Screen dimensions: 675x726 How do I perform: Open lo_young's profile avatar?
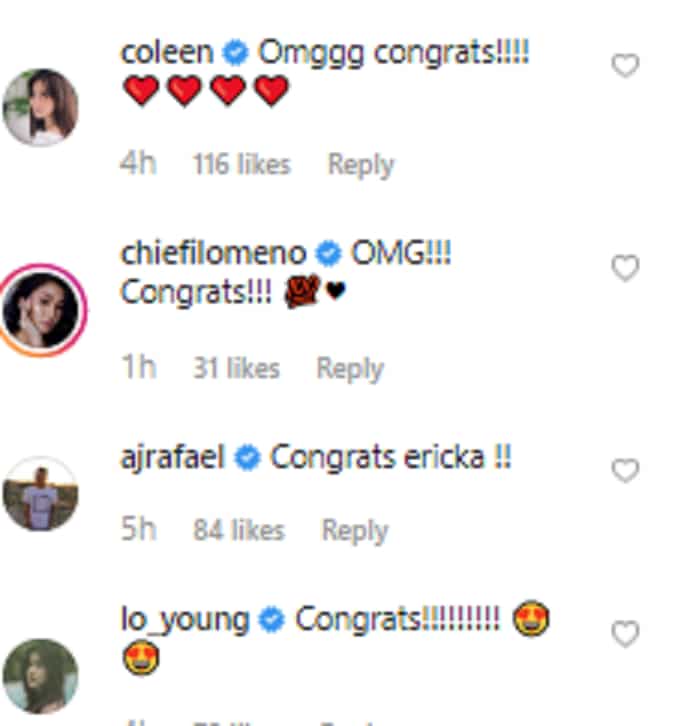click(41, 676)
